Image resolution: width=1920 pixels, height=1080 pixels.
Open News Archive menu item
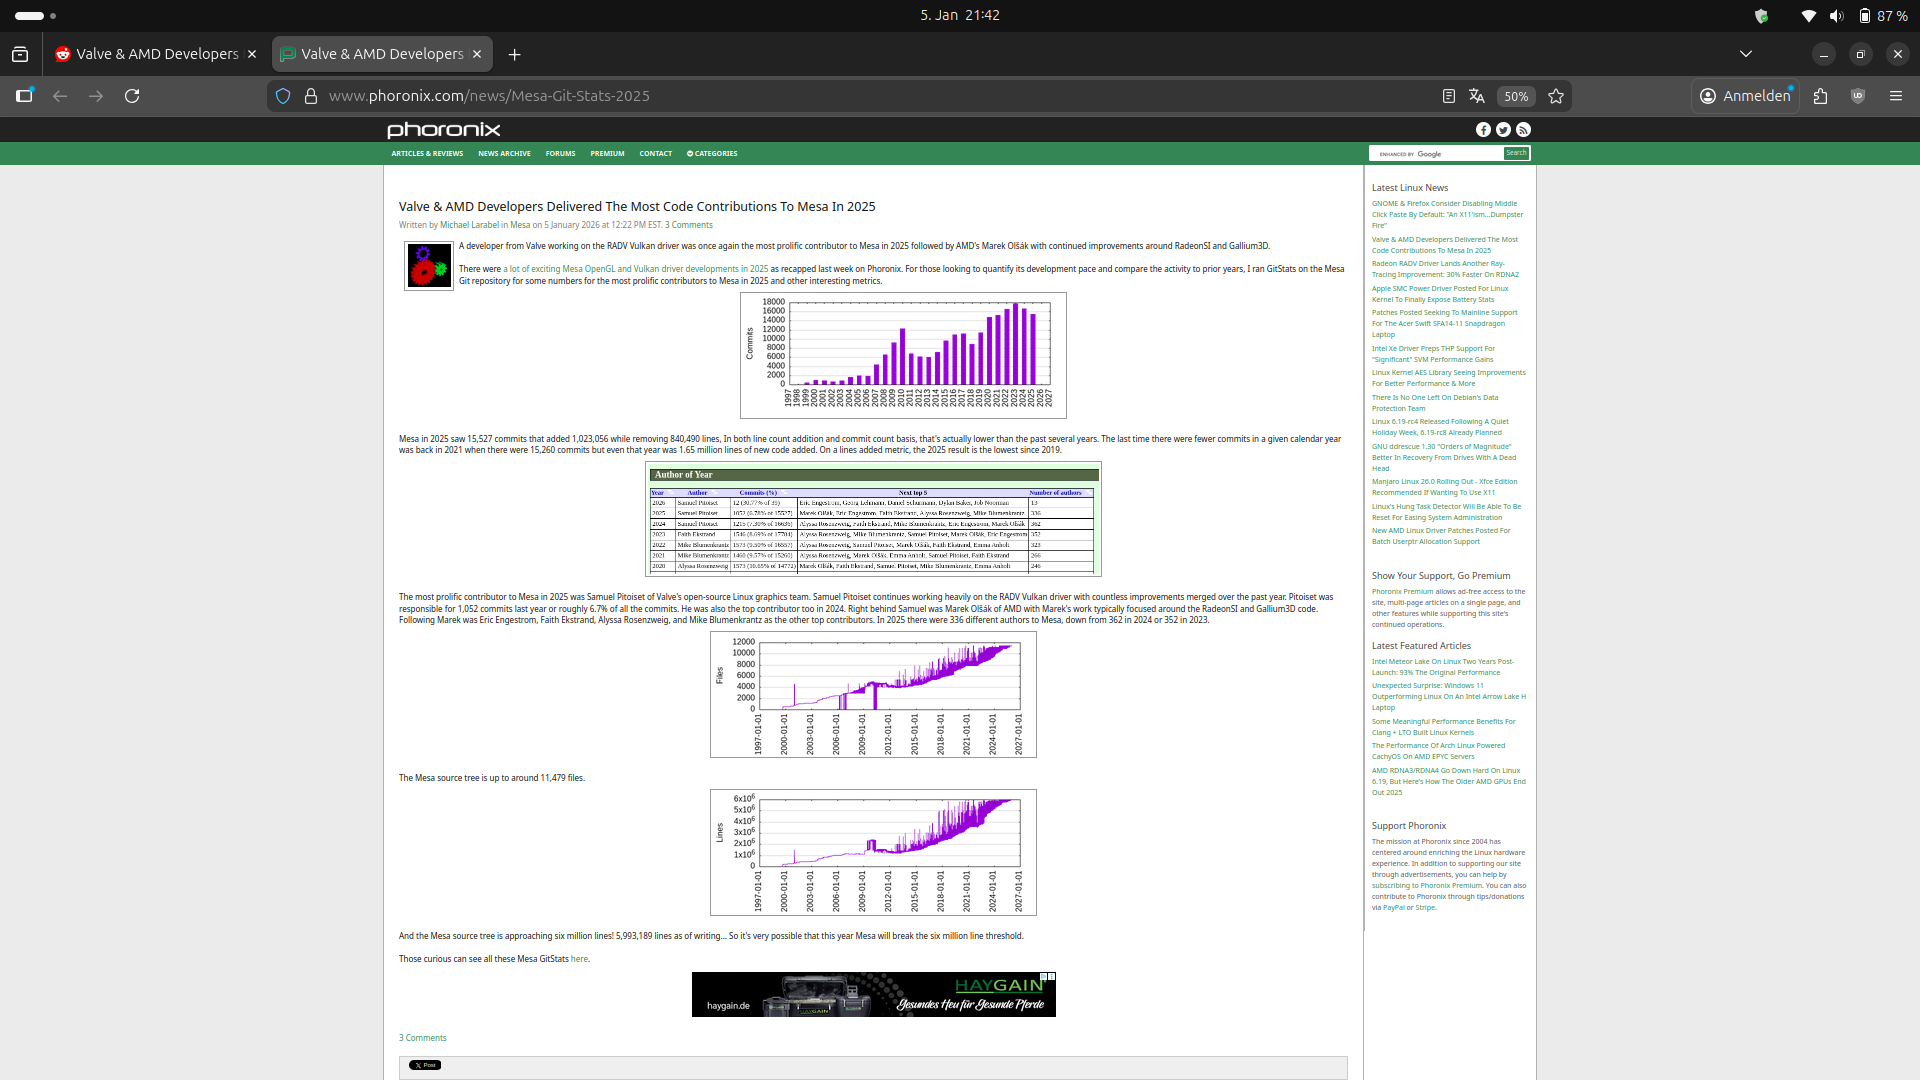point(504,154)
